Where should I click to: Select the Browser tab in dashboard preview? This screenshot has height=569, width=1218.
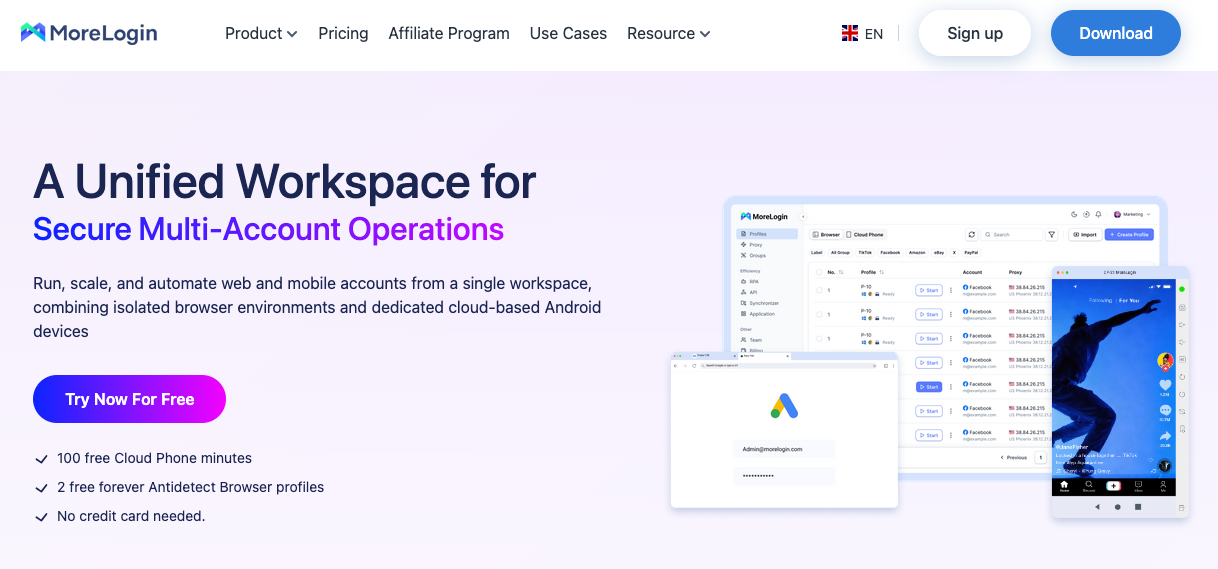pyautogui.click(x=826, y=234)
